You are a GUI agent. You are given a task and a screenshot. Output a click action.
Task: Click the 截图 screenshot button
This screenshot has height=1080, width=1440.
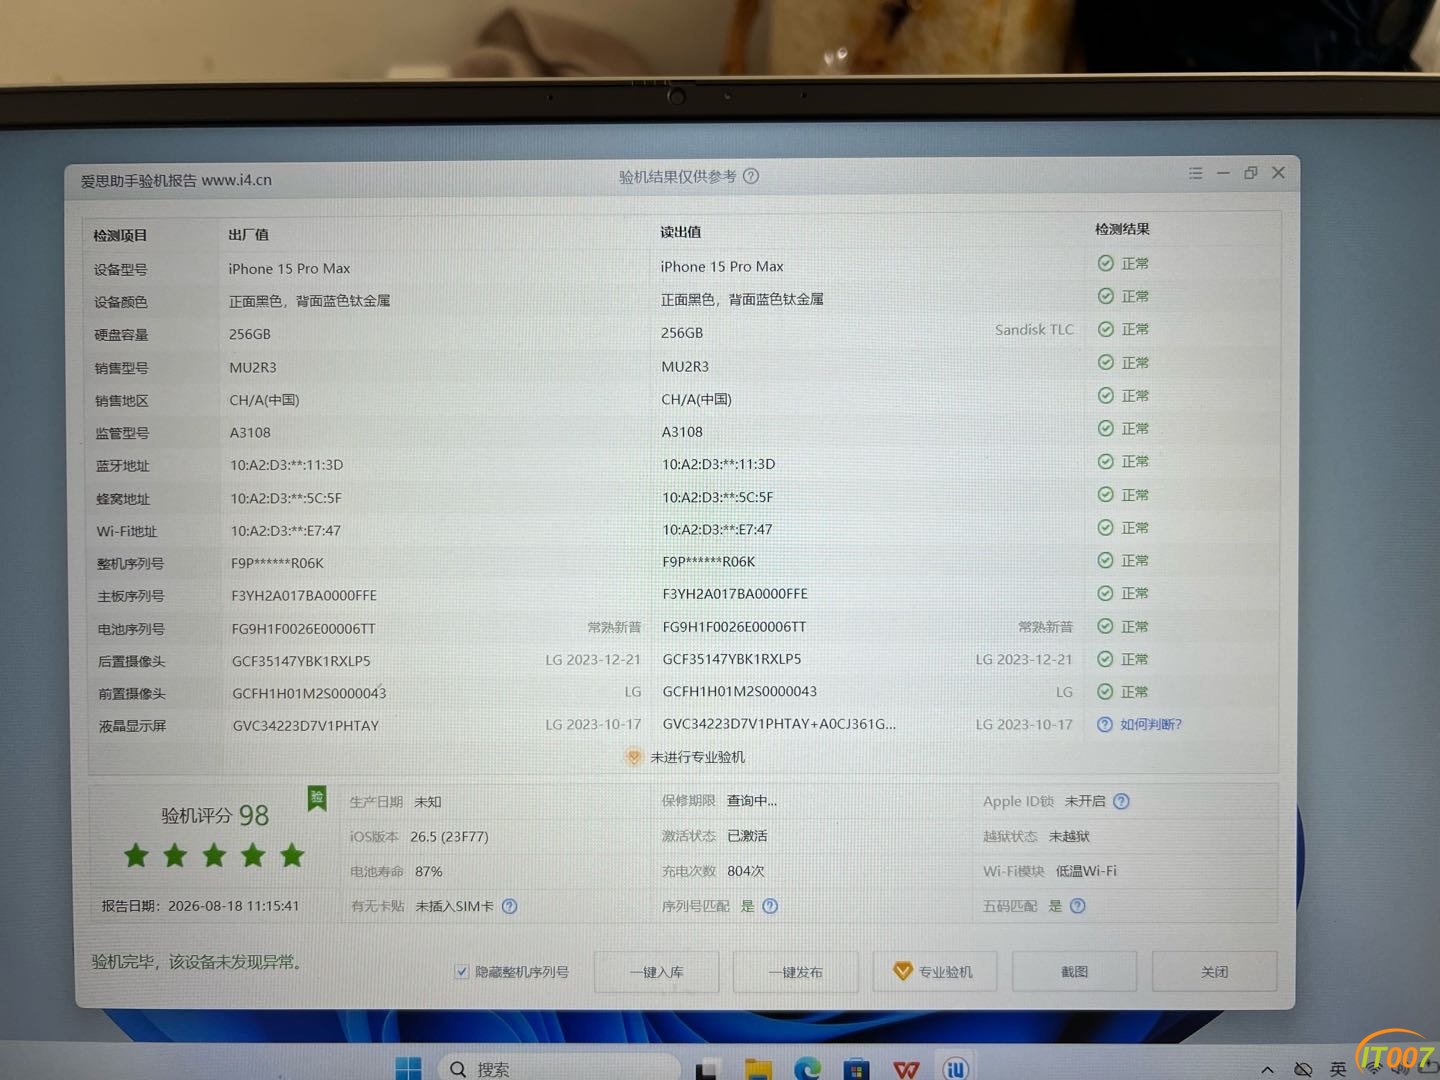[1075, 971]
